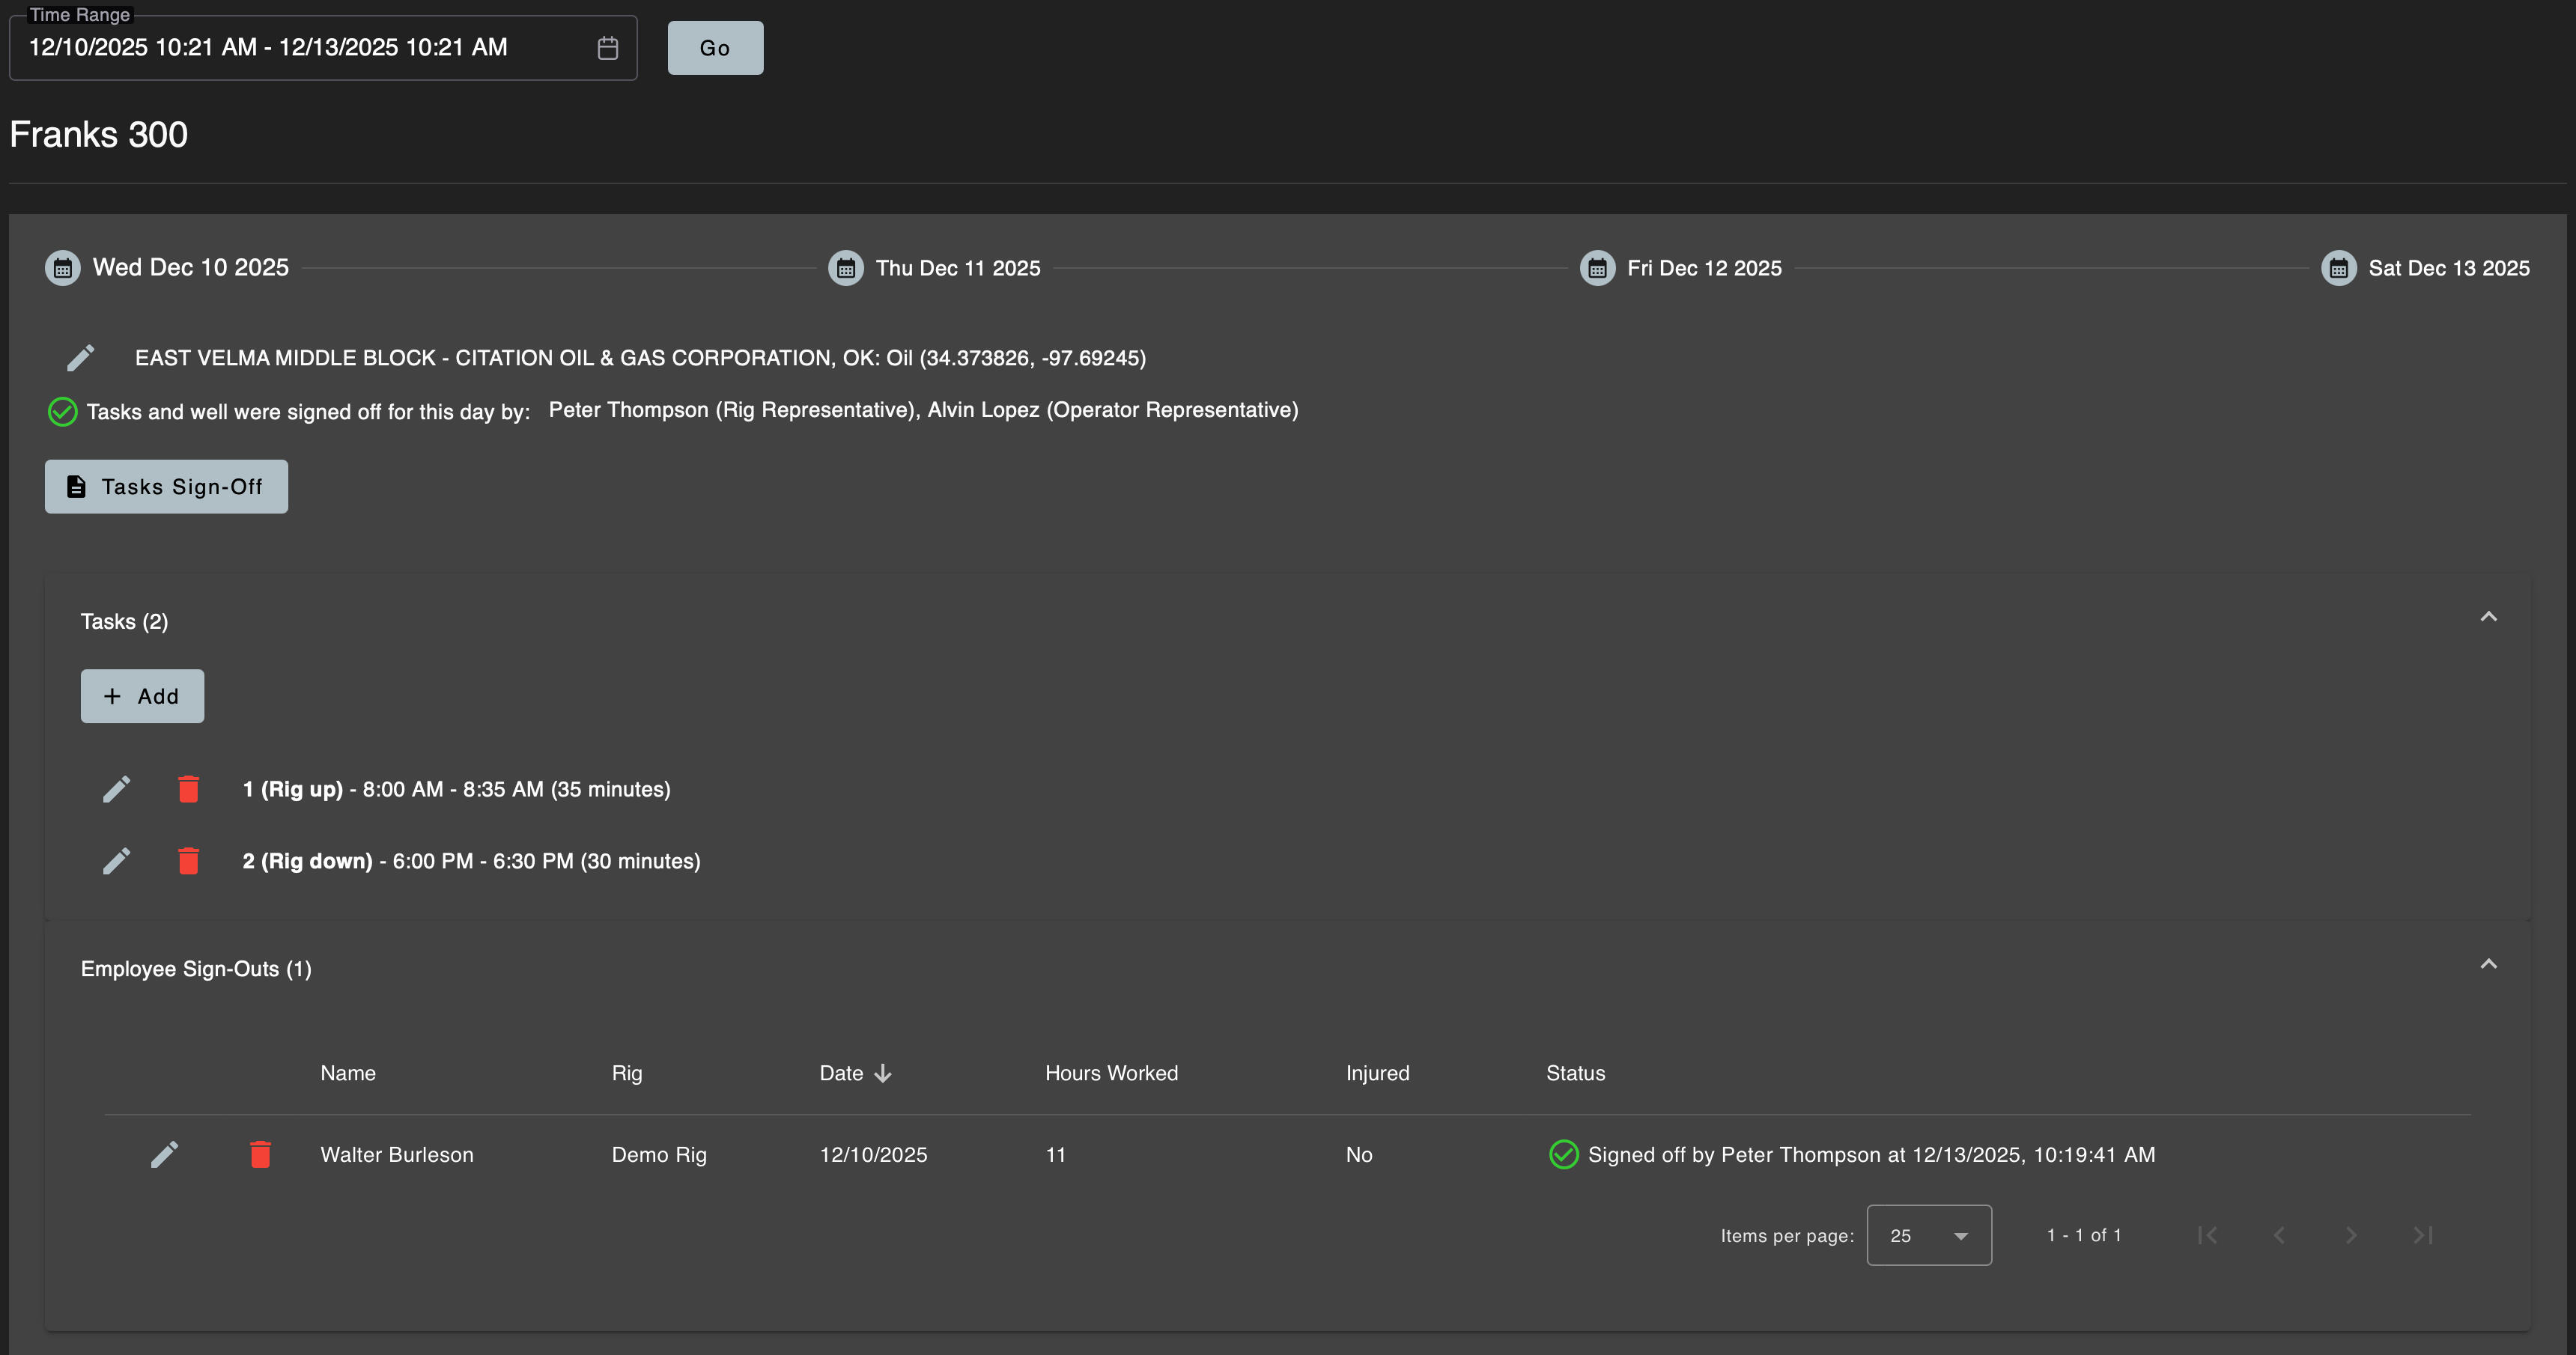The image size is (2576, 1355).
Task: Add a new task
Action: (142, 696)
